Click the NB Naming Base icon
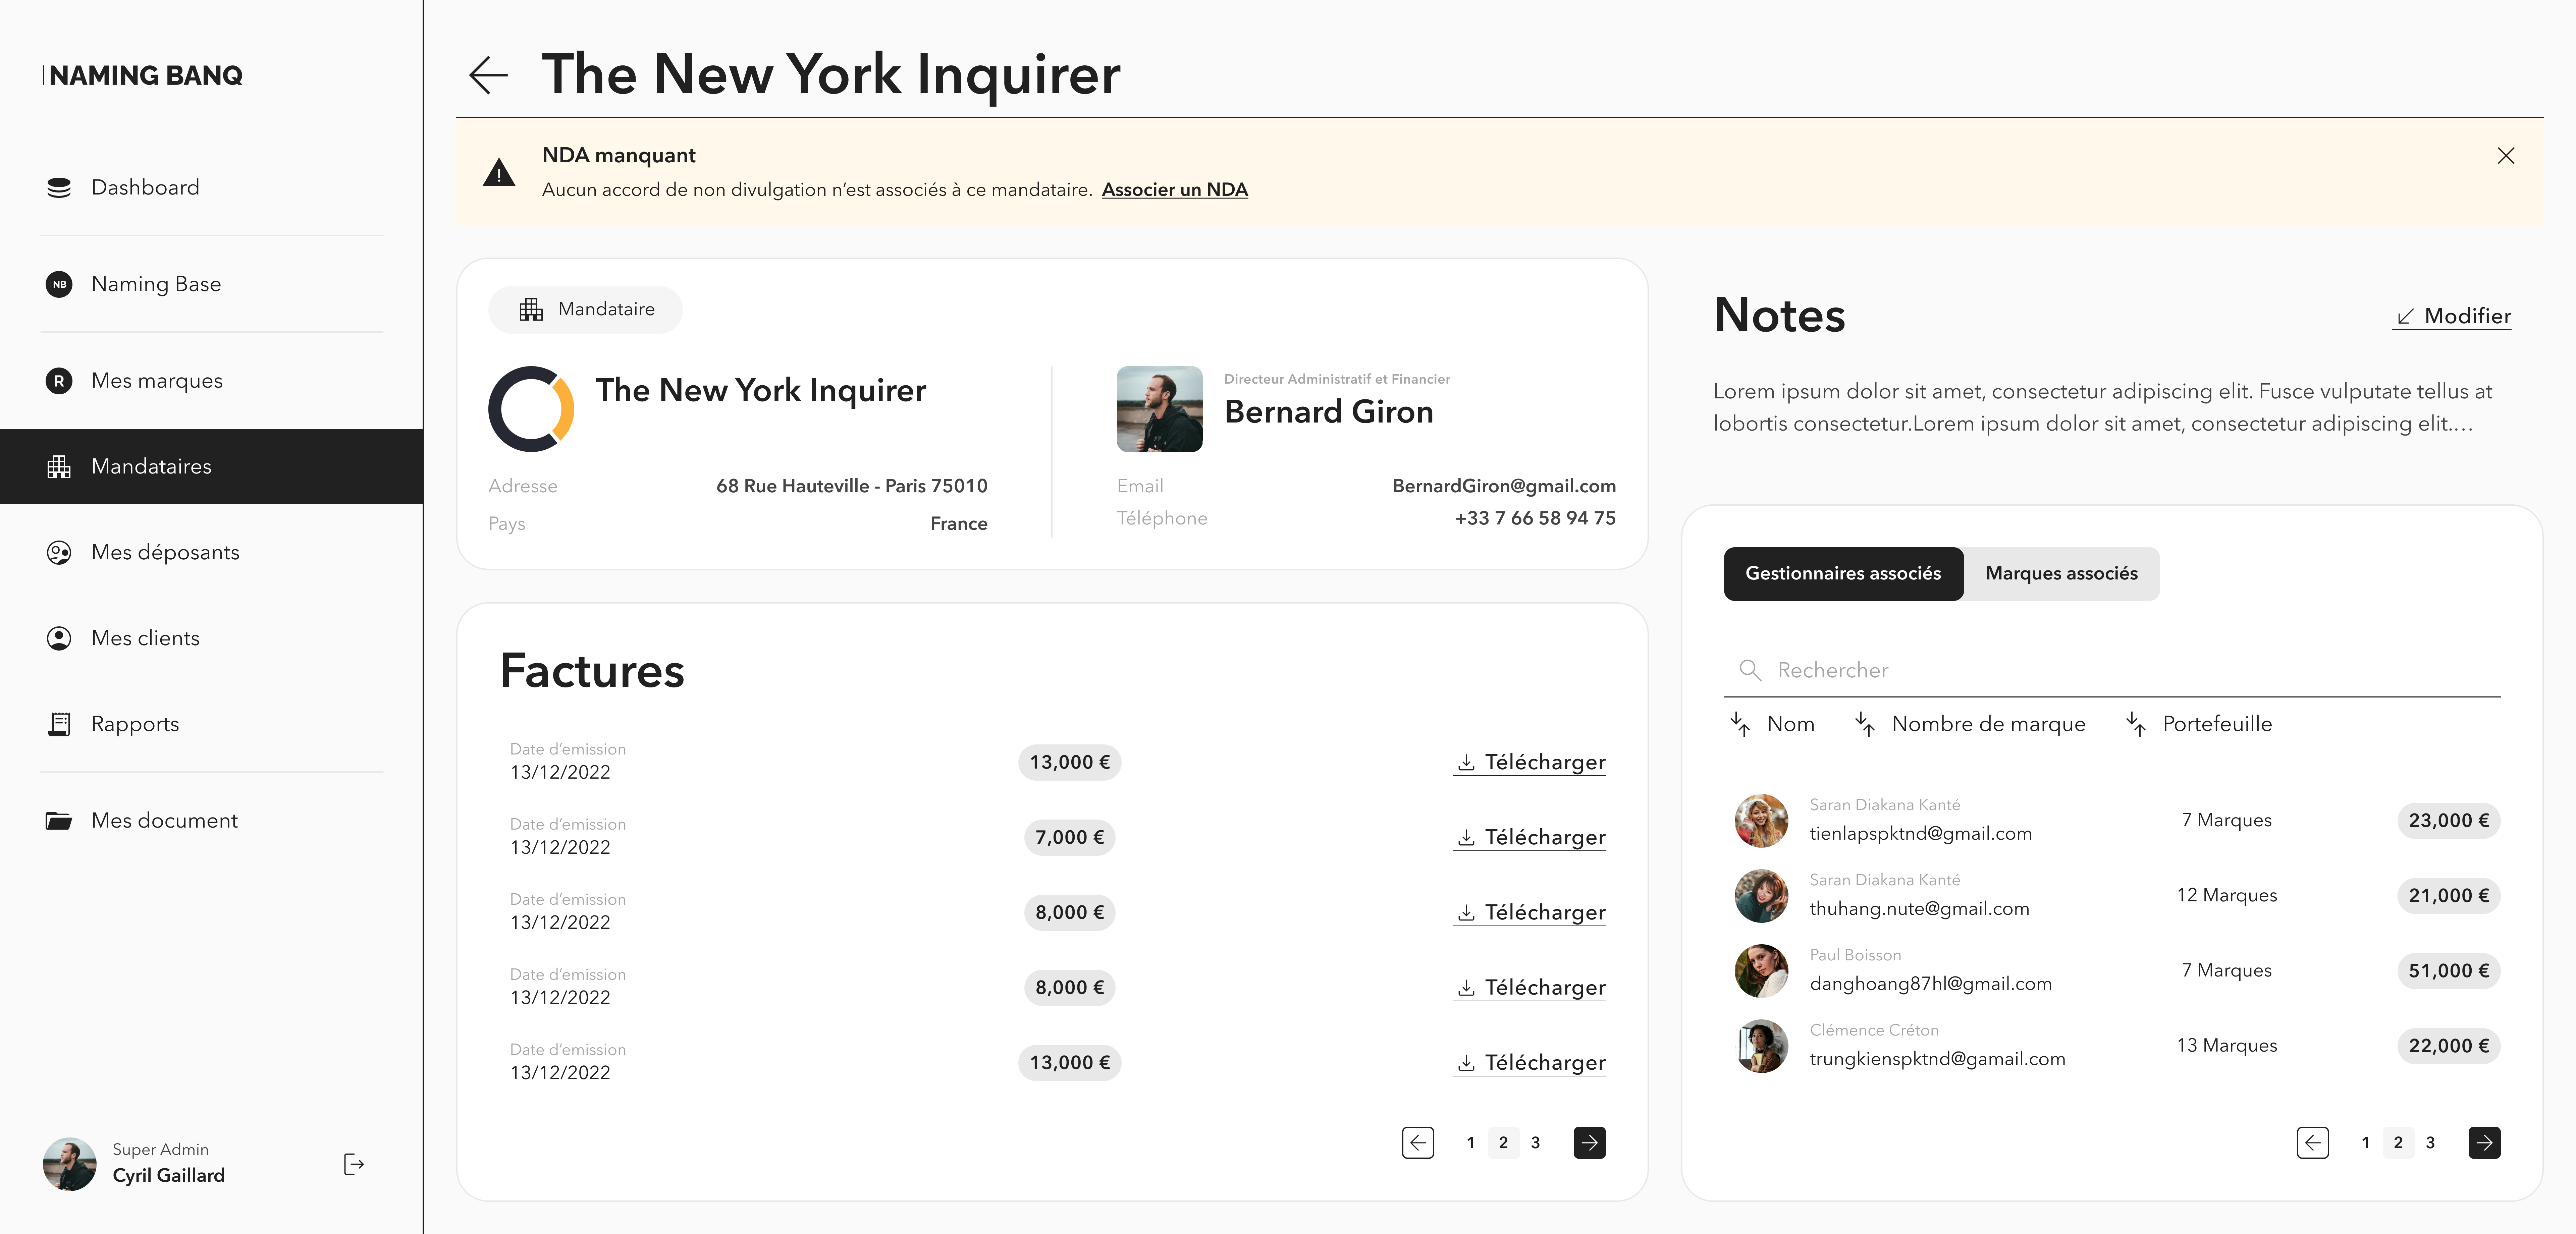2576x1234 pixels. click(x=59, y=284)
